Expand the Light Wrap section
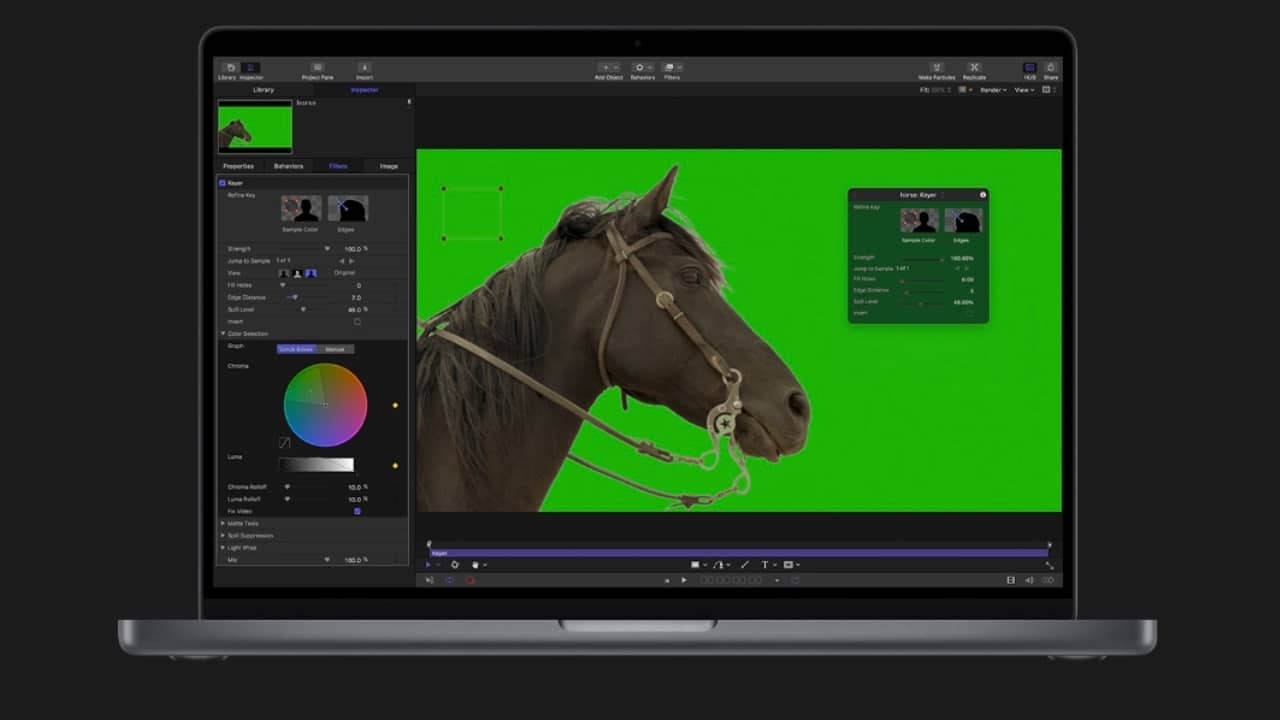This screenshot has width=1280, height=720. [x=223, y=547]
